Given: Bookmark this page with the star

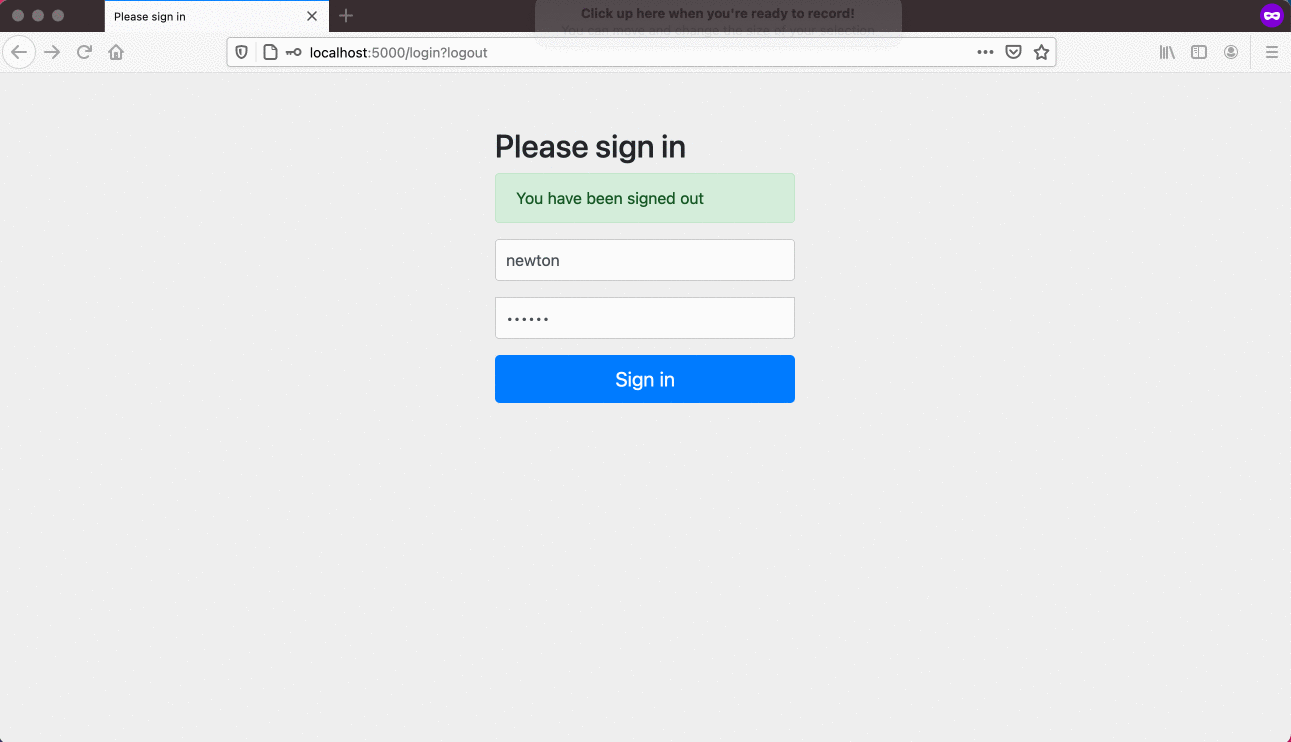Looking at the screenshot, I should point(1041,52).
